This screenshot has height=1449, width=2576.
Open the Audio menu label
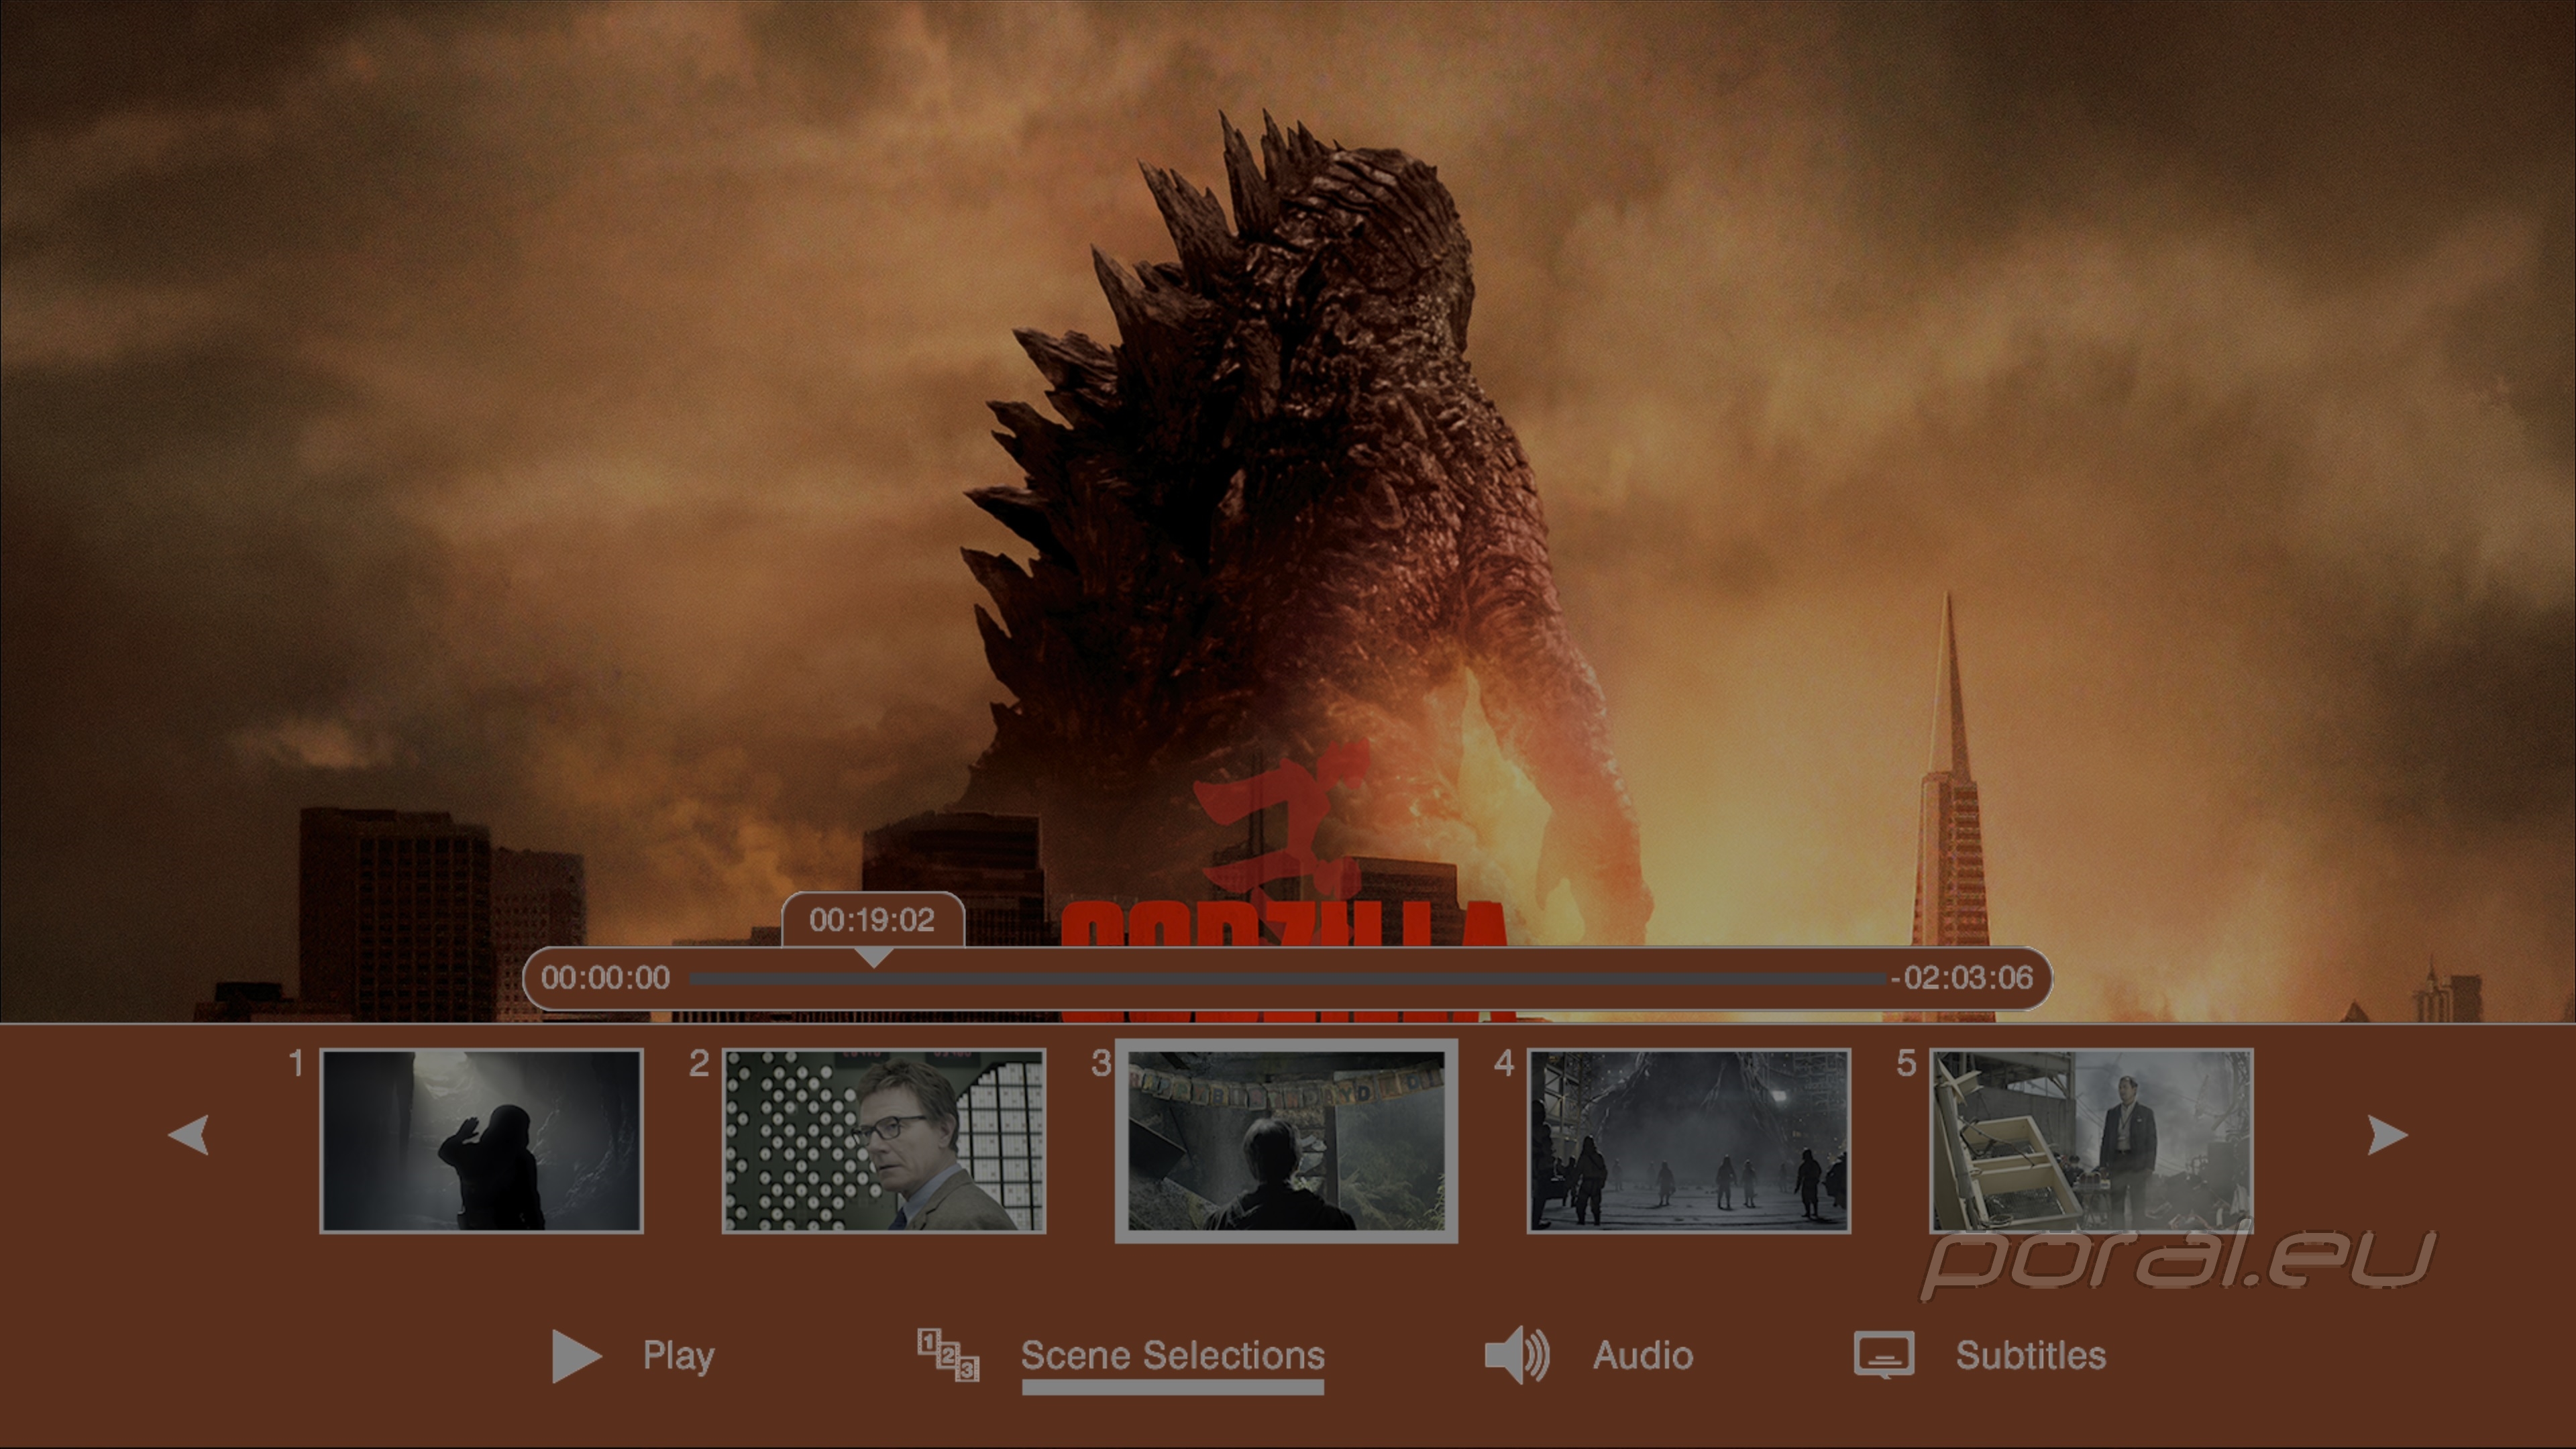point(1643,1356)
